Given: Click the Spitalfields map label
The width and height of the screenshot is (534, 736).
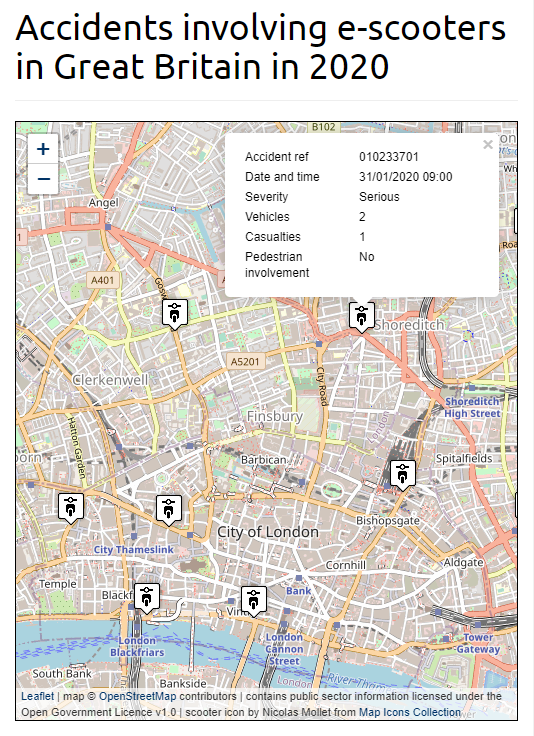Looking at the screenshot, I should pyautogui.click(x=464, y=459).
